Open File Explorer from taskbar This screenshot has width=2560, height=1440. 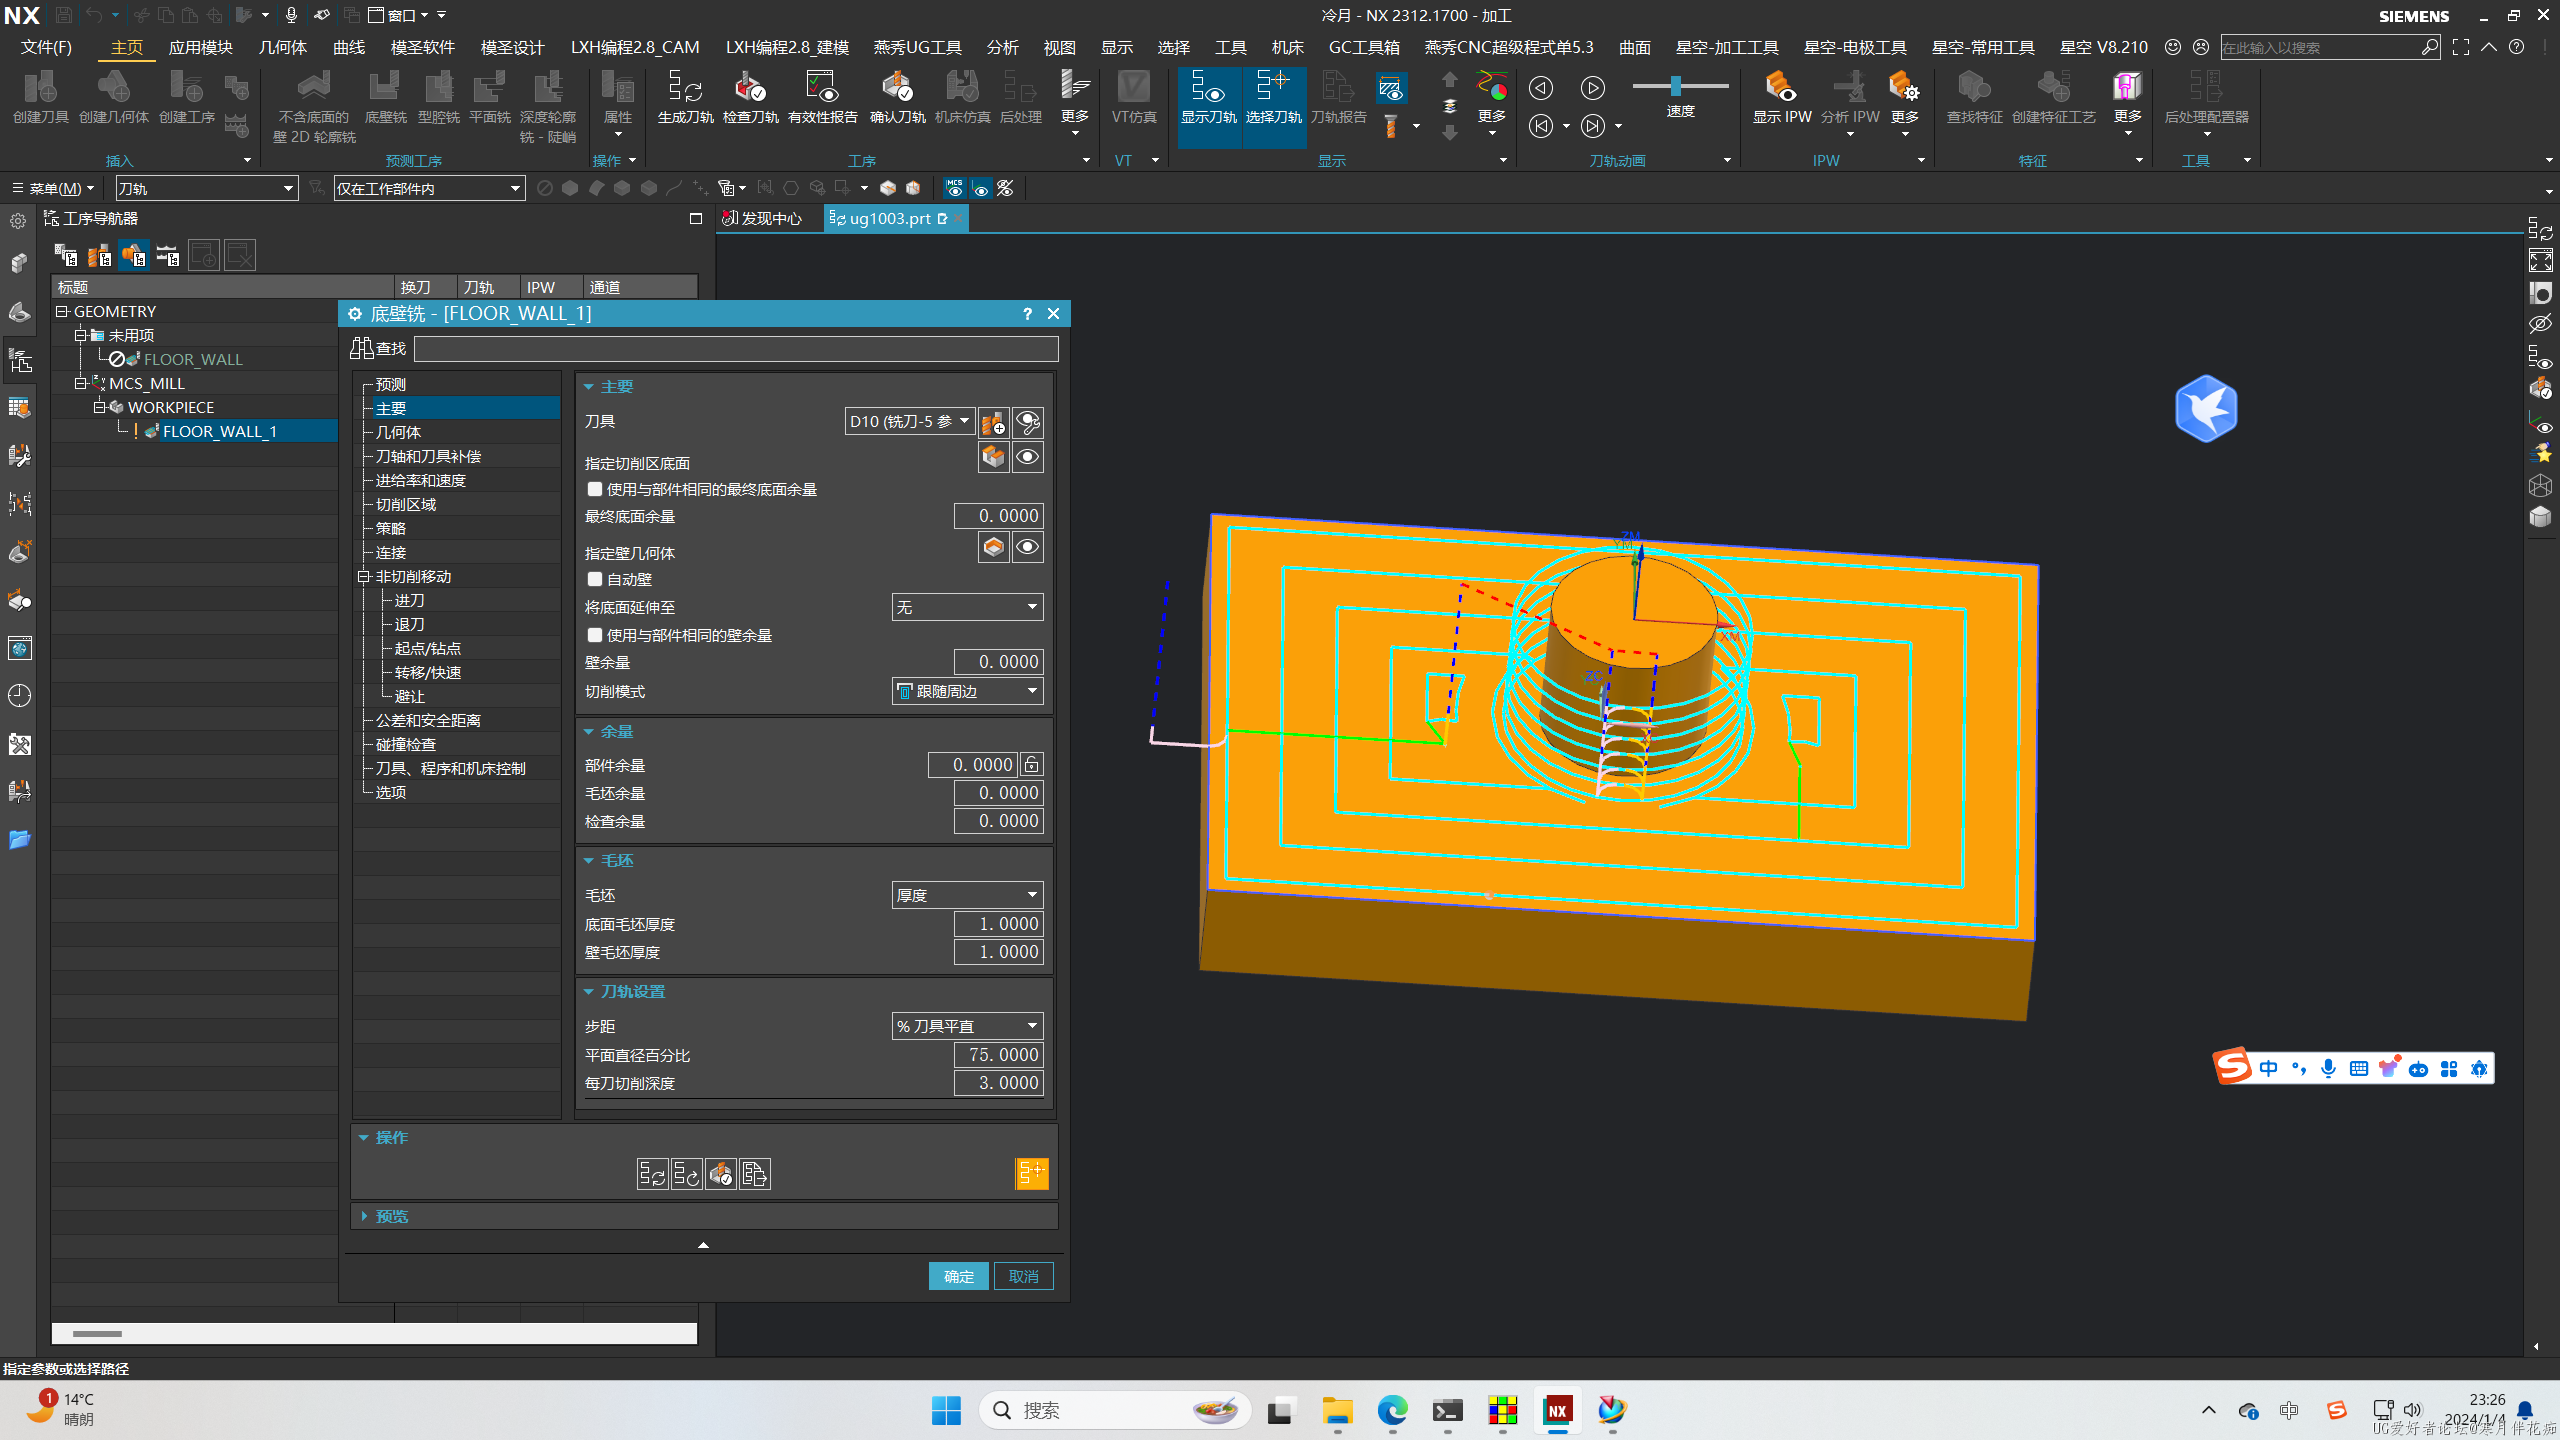tap(1337, 1410)
